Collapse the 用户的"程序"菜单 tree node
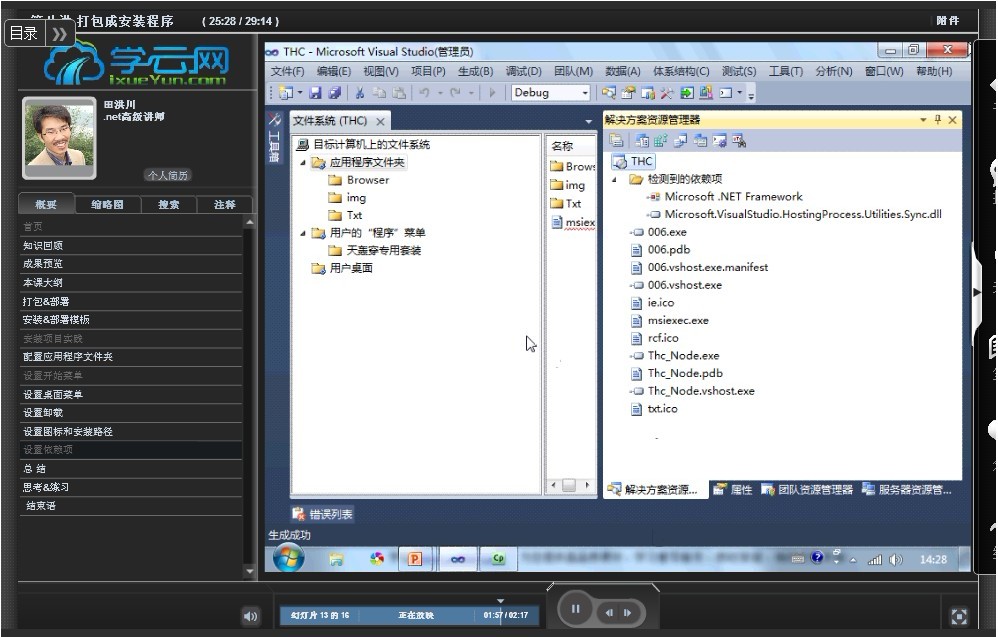Image resolution: width=998 pixels, height=637 pixels. tap(303, 233)
